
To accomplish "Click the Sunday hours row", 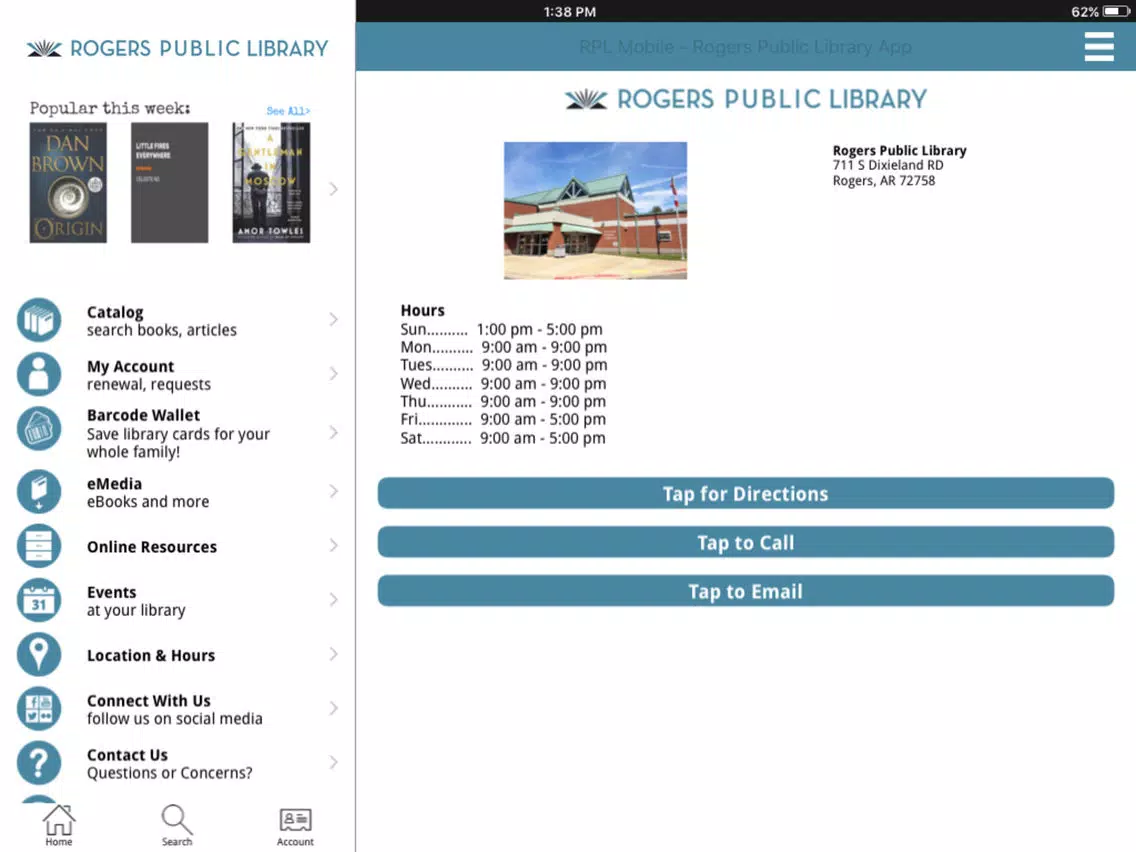I will [501, 330].
